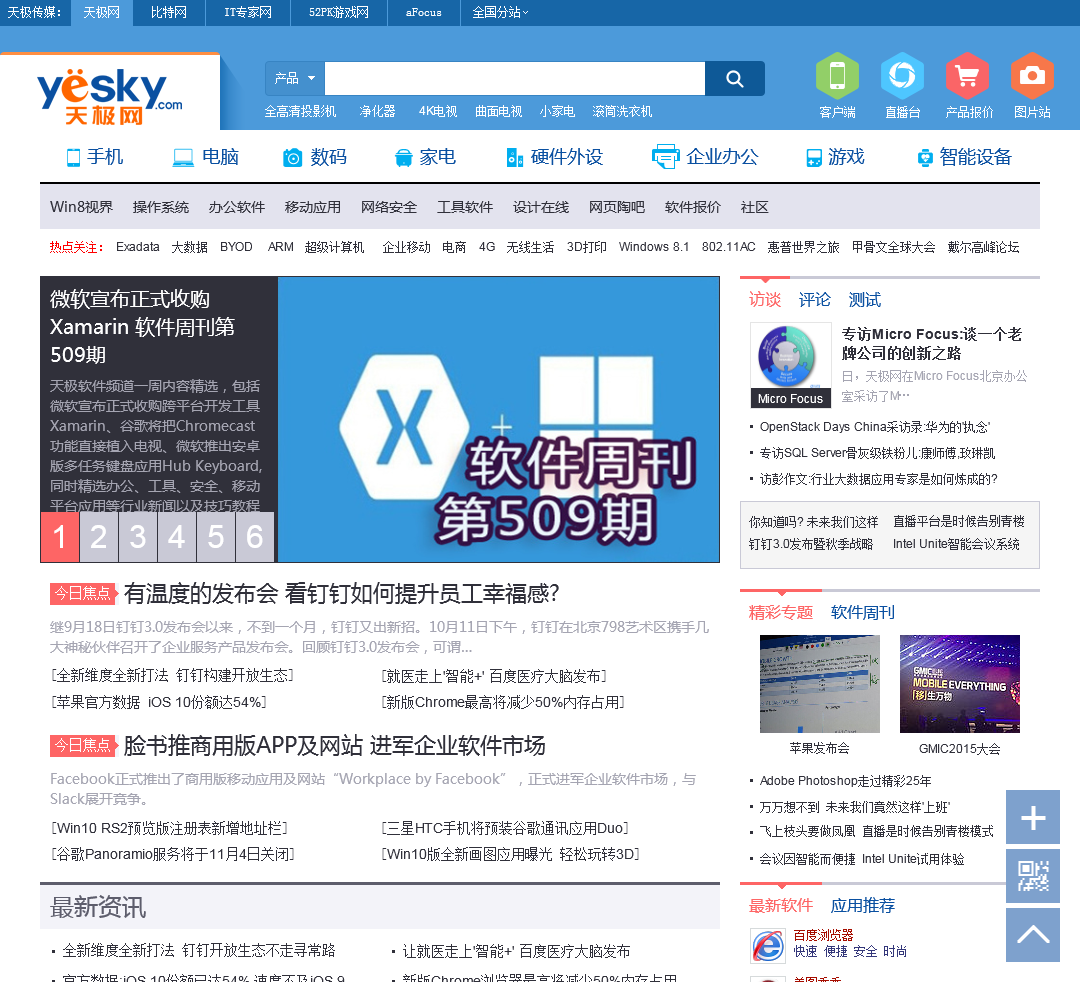
Task: Open headline 脸书推商用版APP及网站
Action: [x=334, y=746]
